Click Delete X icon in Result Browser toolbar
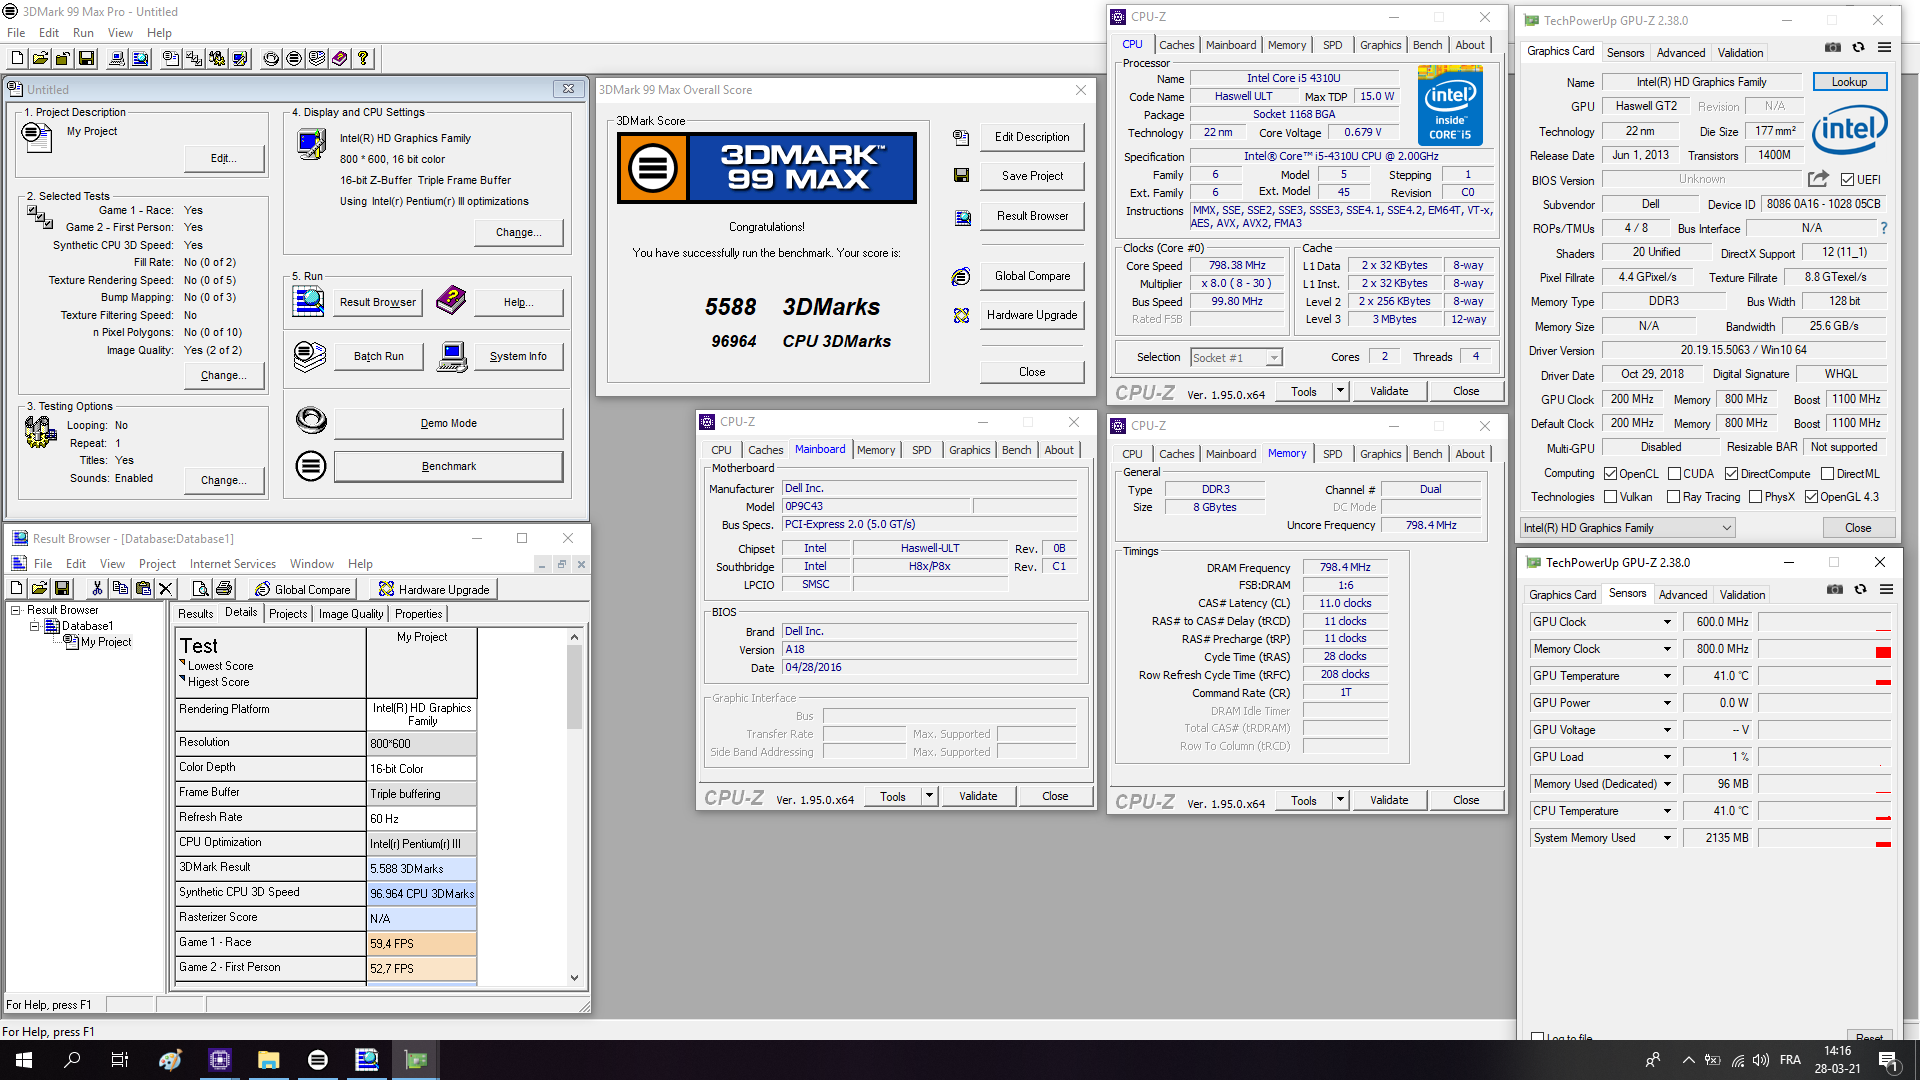The height and width of the screenshot is (1080, 1920). 166,588
